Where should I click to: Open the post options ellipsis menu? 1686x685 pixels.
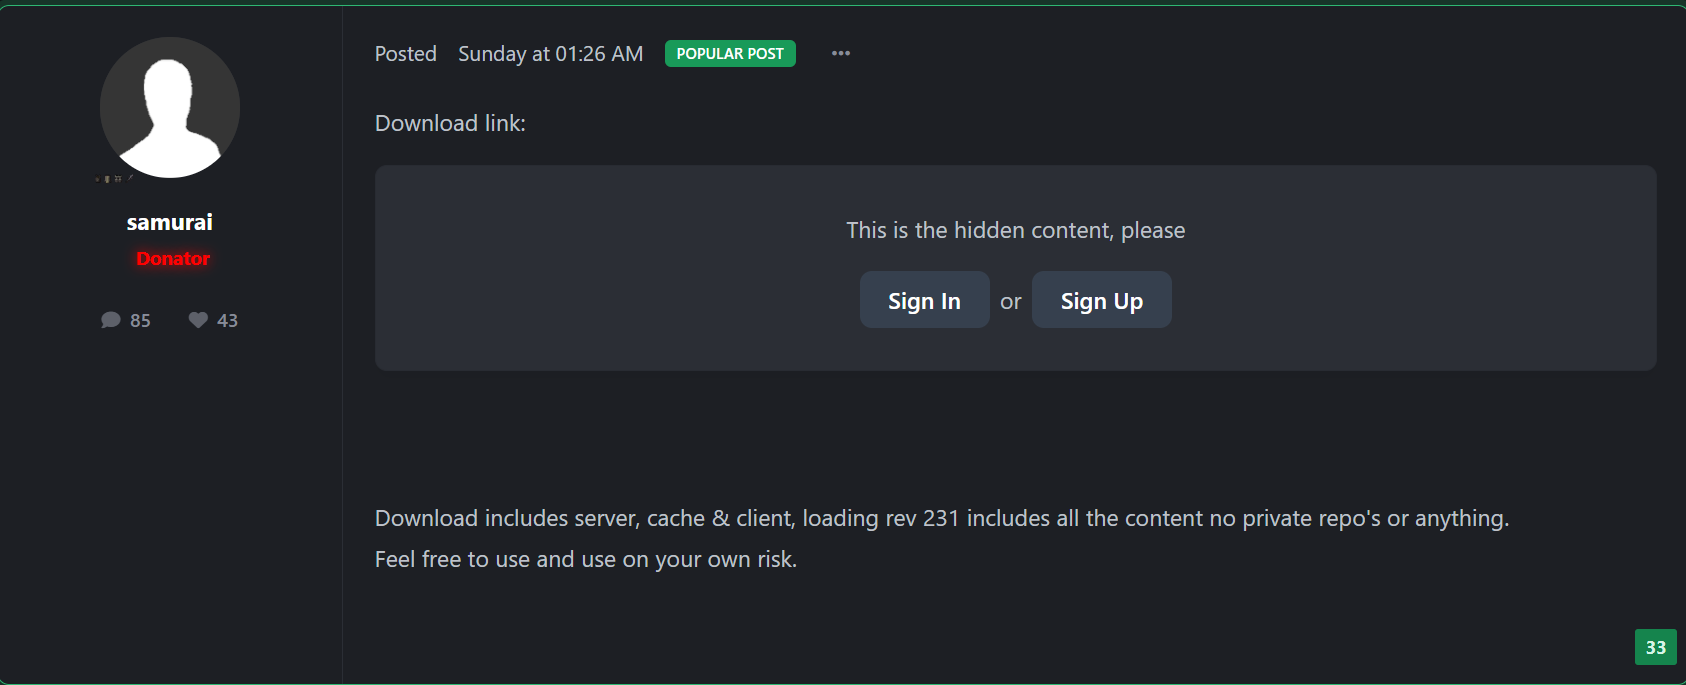840,54
